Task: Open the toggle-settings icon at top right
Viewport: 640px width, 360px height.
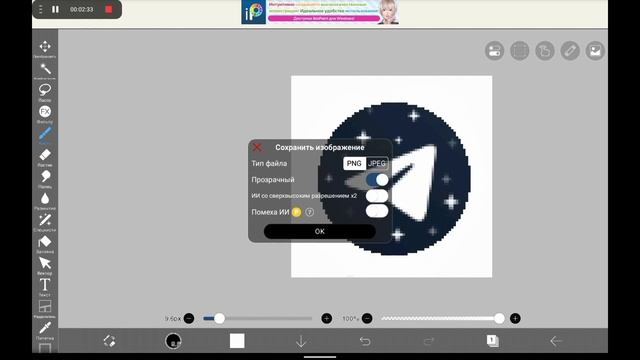Action: [x=494, y=51]
